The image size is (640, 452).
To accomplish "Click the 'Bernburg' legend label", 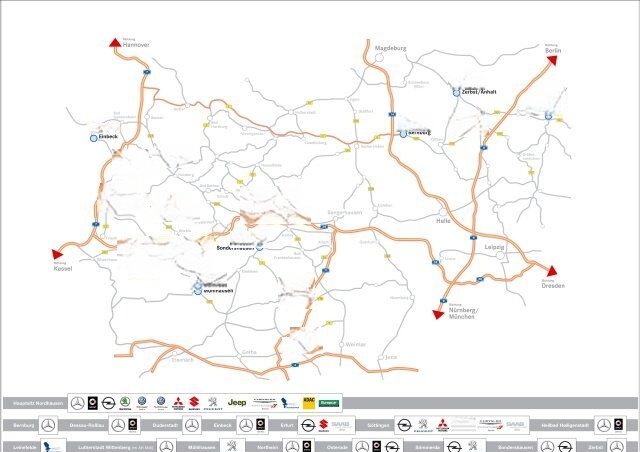I will 24,425.
